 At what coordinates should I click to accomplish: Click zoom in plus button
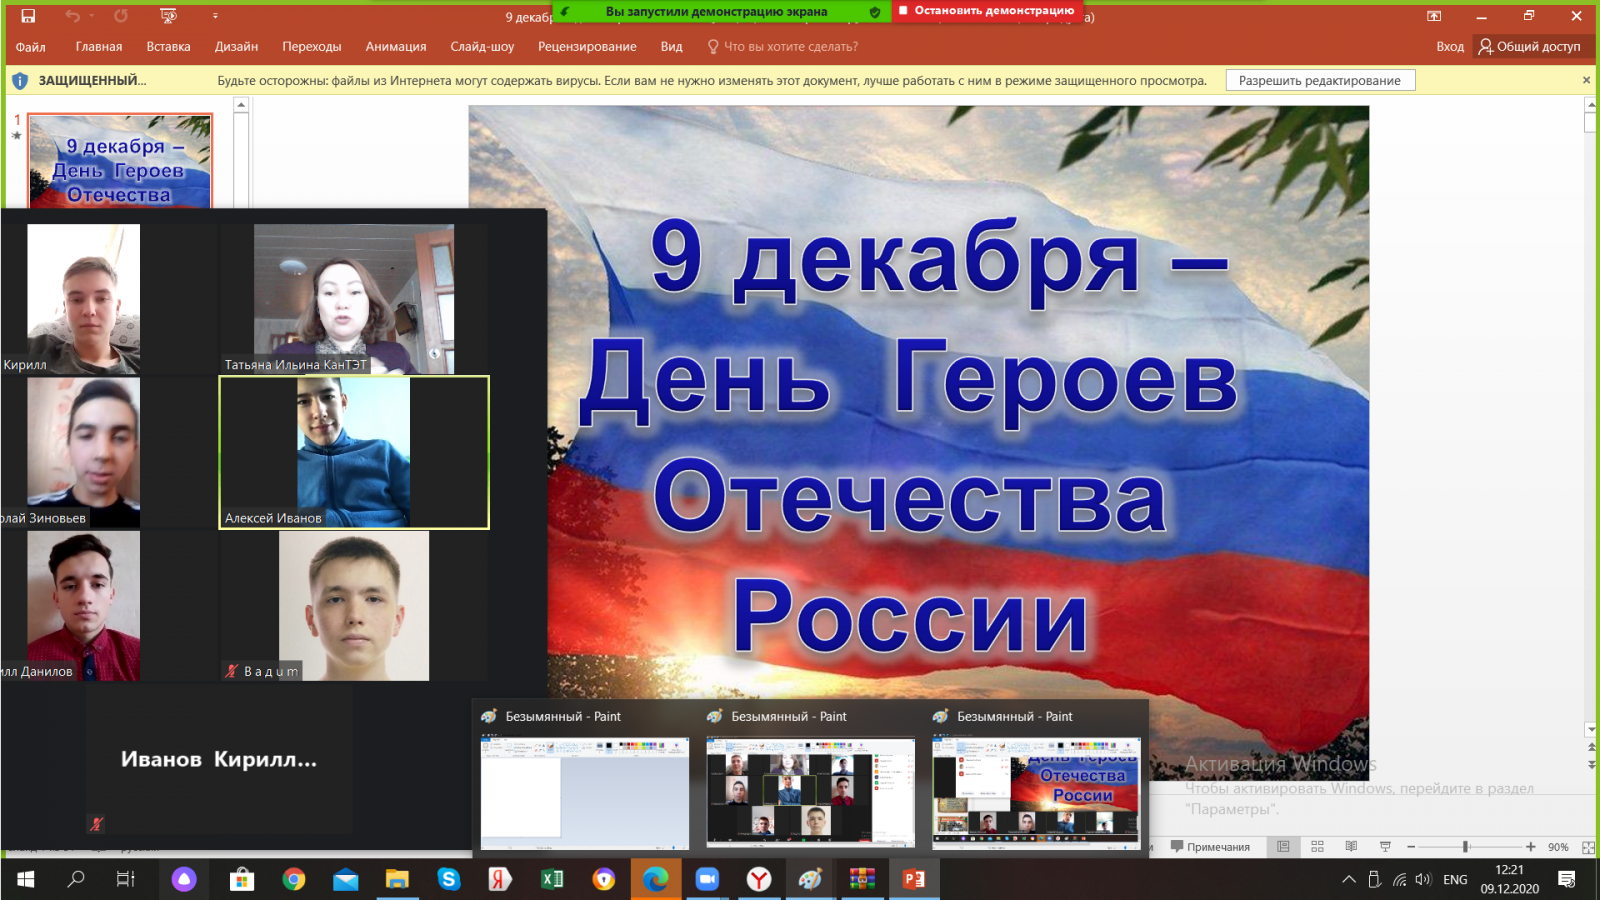[x=1530, y=847]
